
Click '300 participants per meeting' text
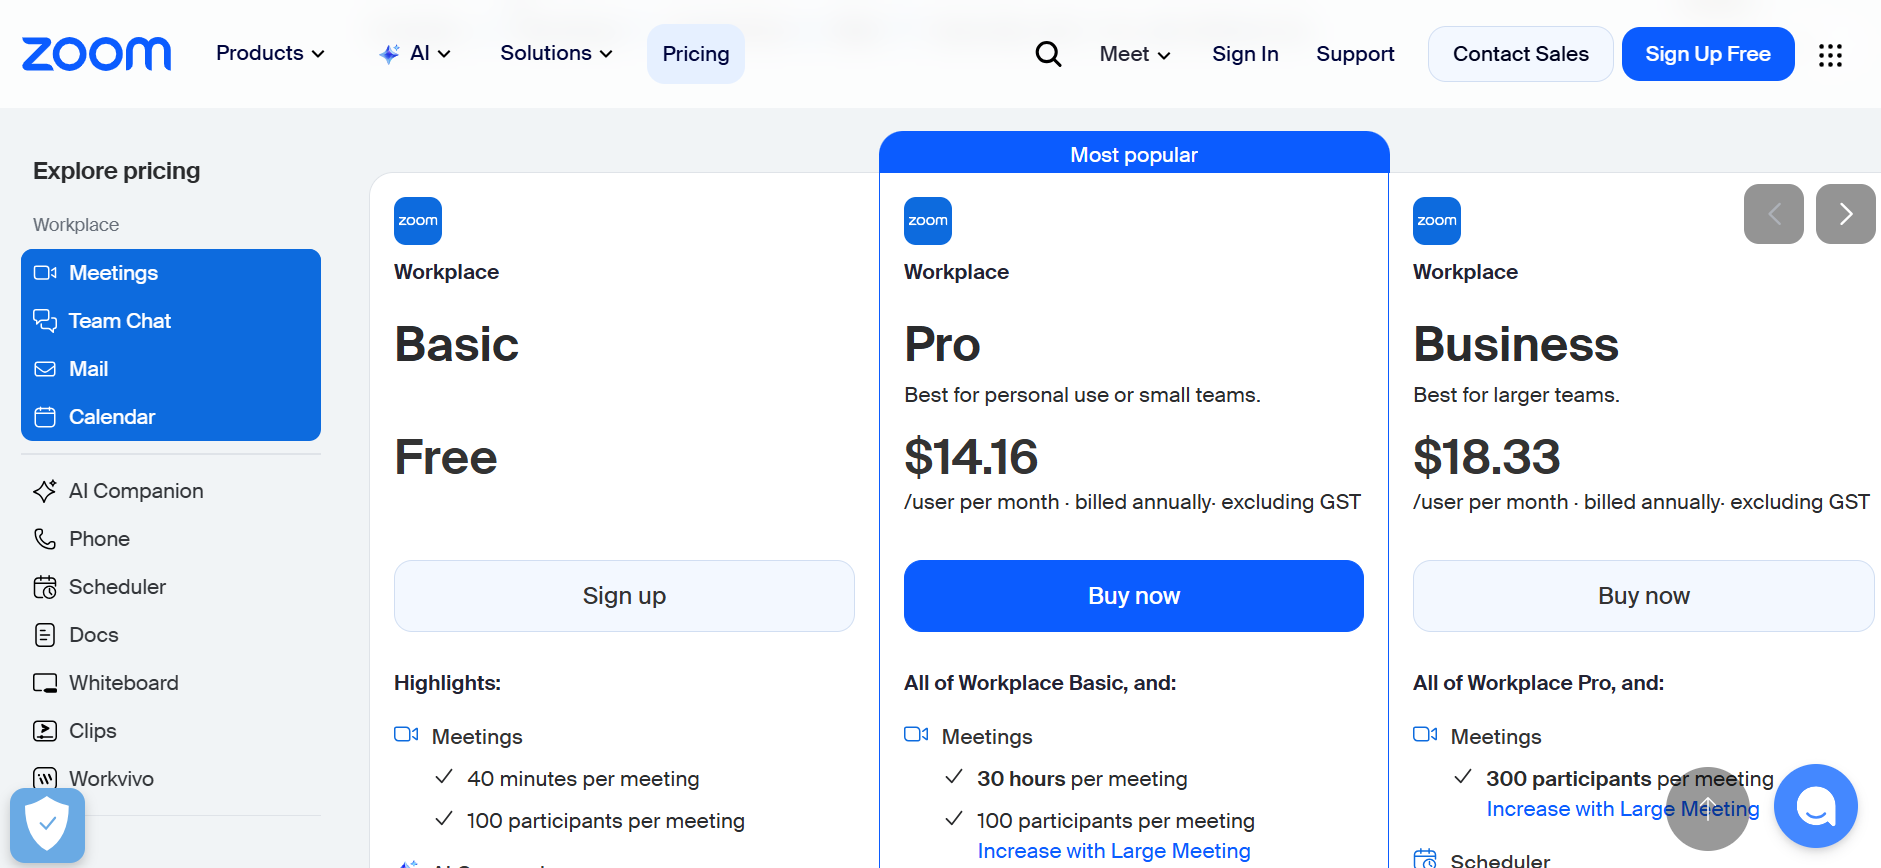(x=1630, y=779)
